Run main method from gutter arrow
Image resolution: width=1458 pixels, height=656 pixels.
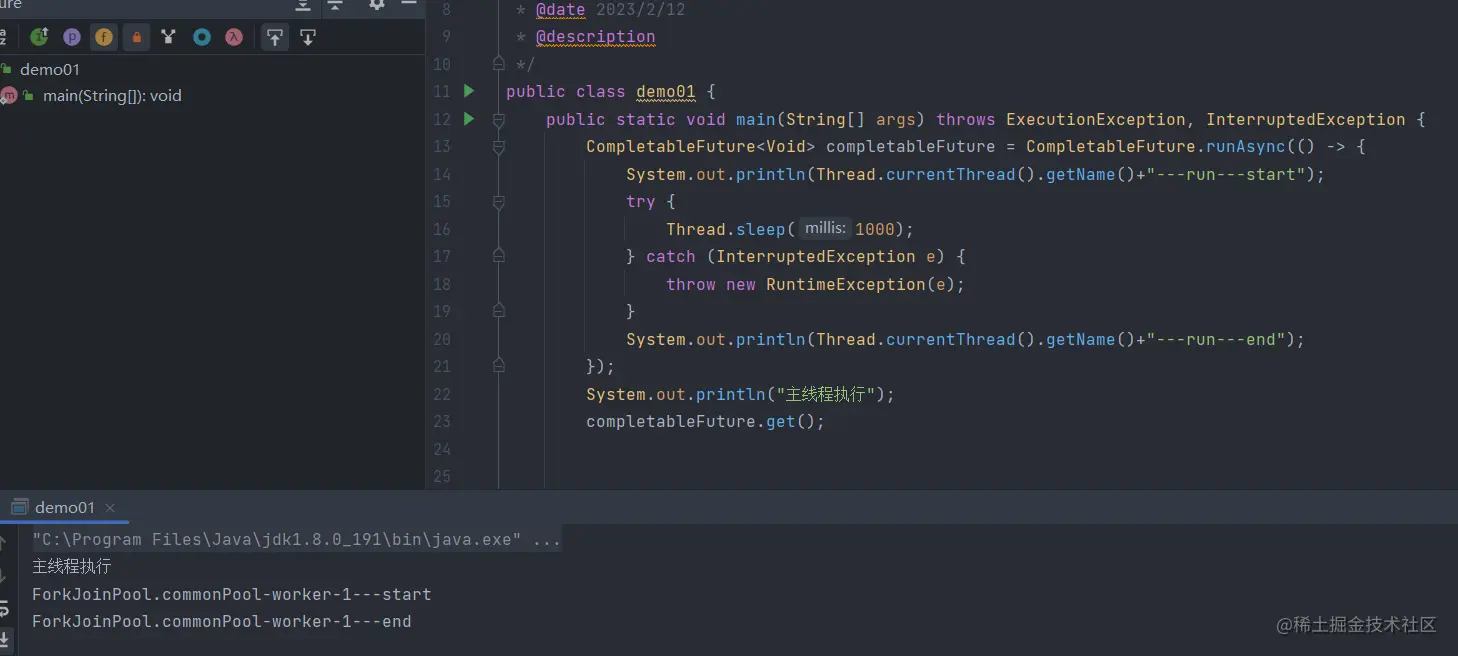pyautogui.click(x=469, y=119)
